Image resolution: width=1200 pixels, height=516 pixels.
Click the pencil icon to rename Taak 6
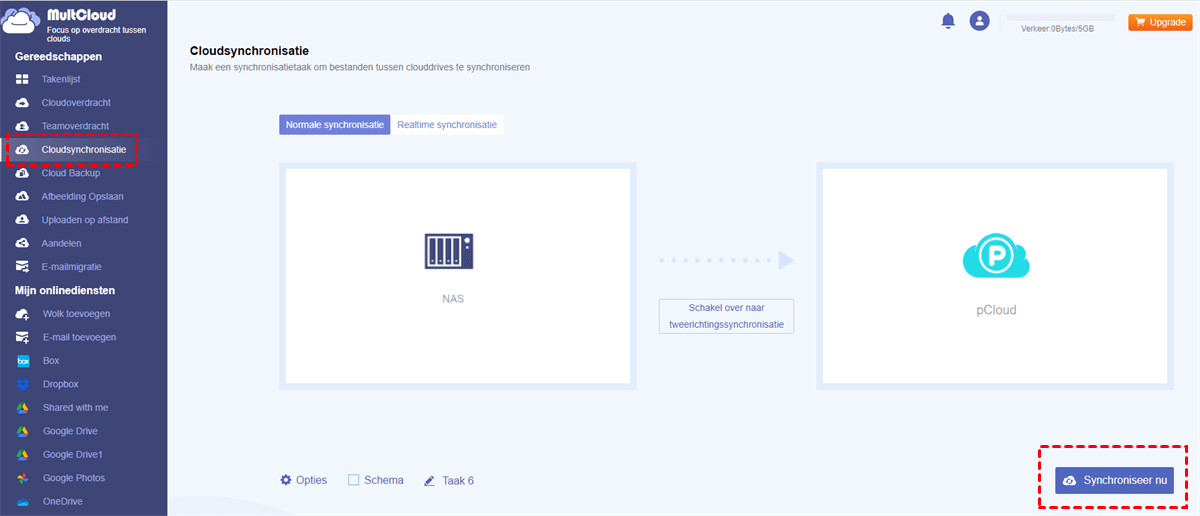point(430,481)
